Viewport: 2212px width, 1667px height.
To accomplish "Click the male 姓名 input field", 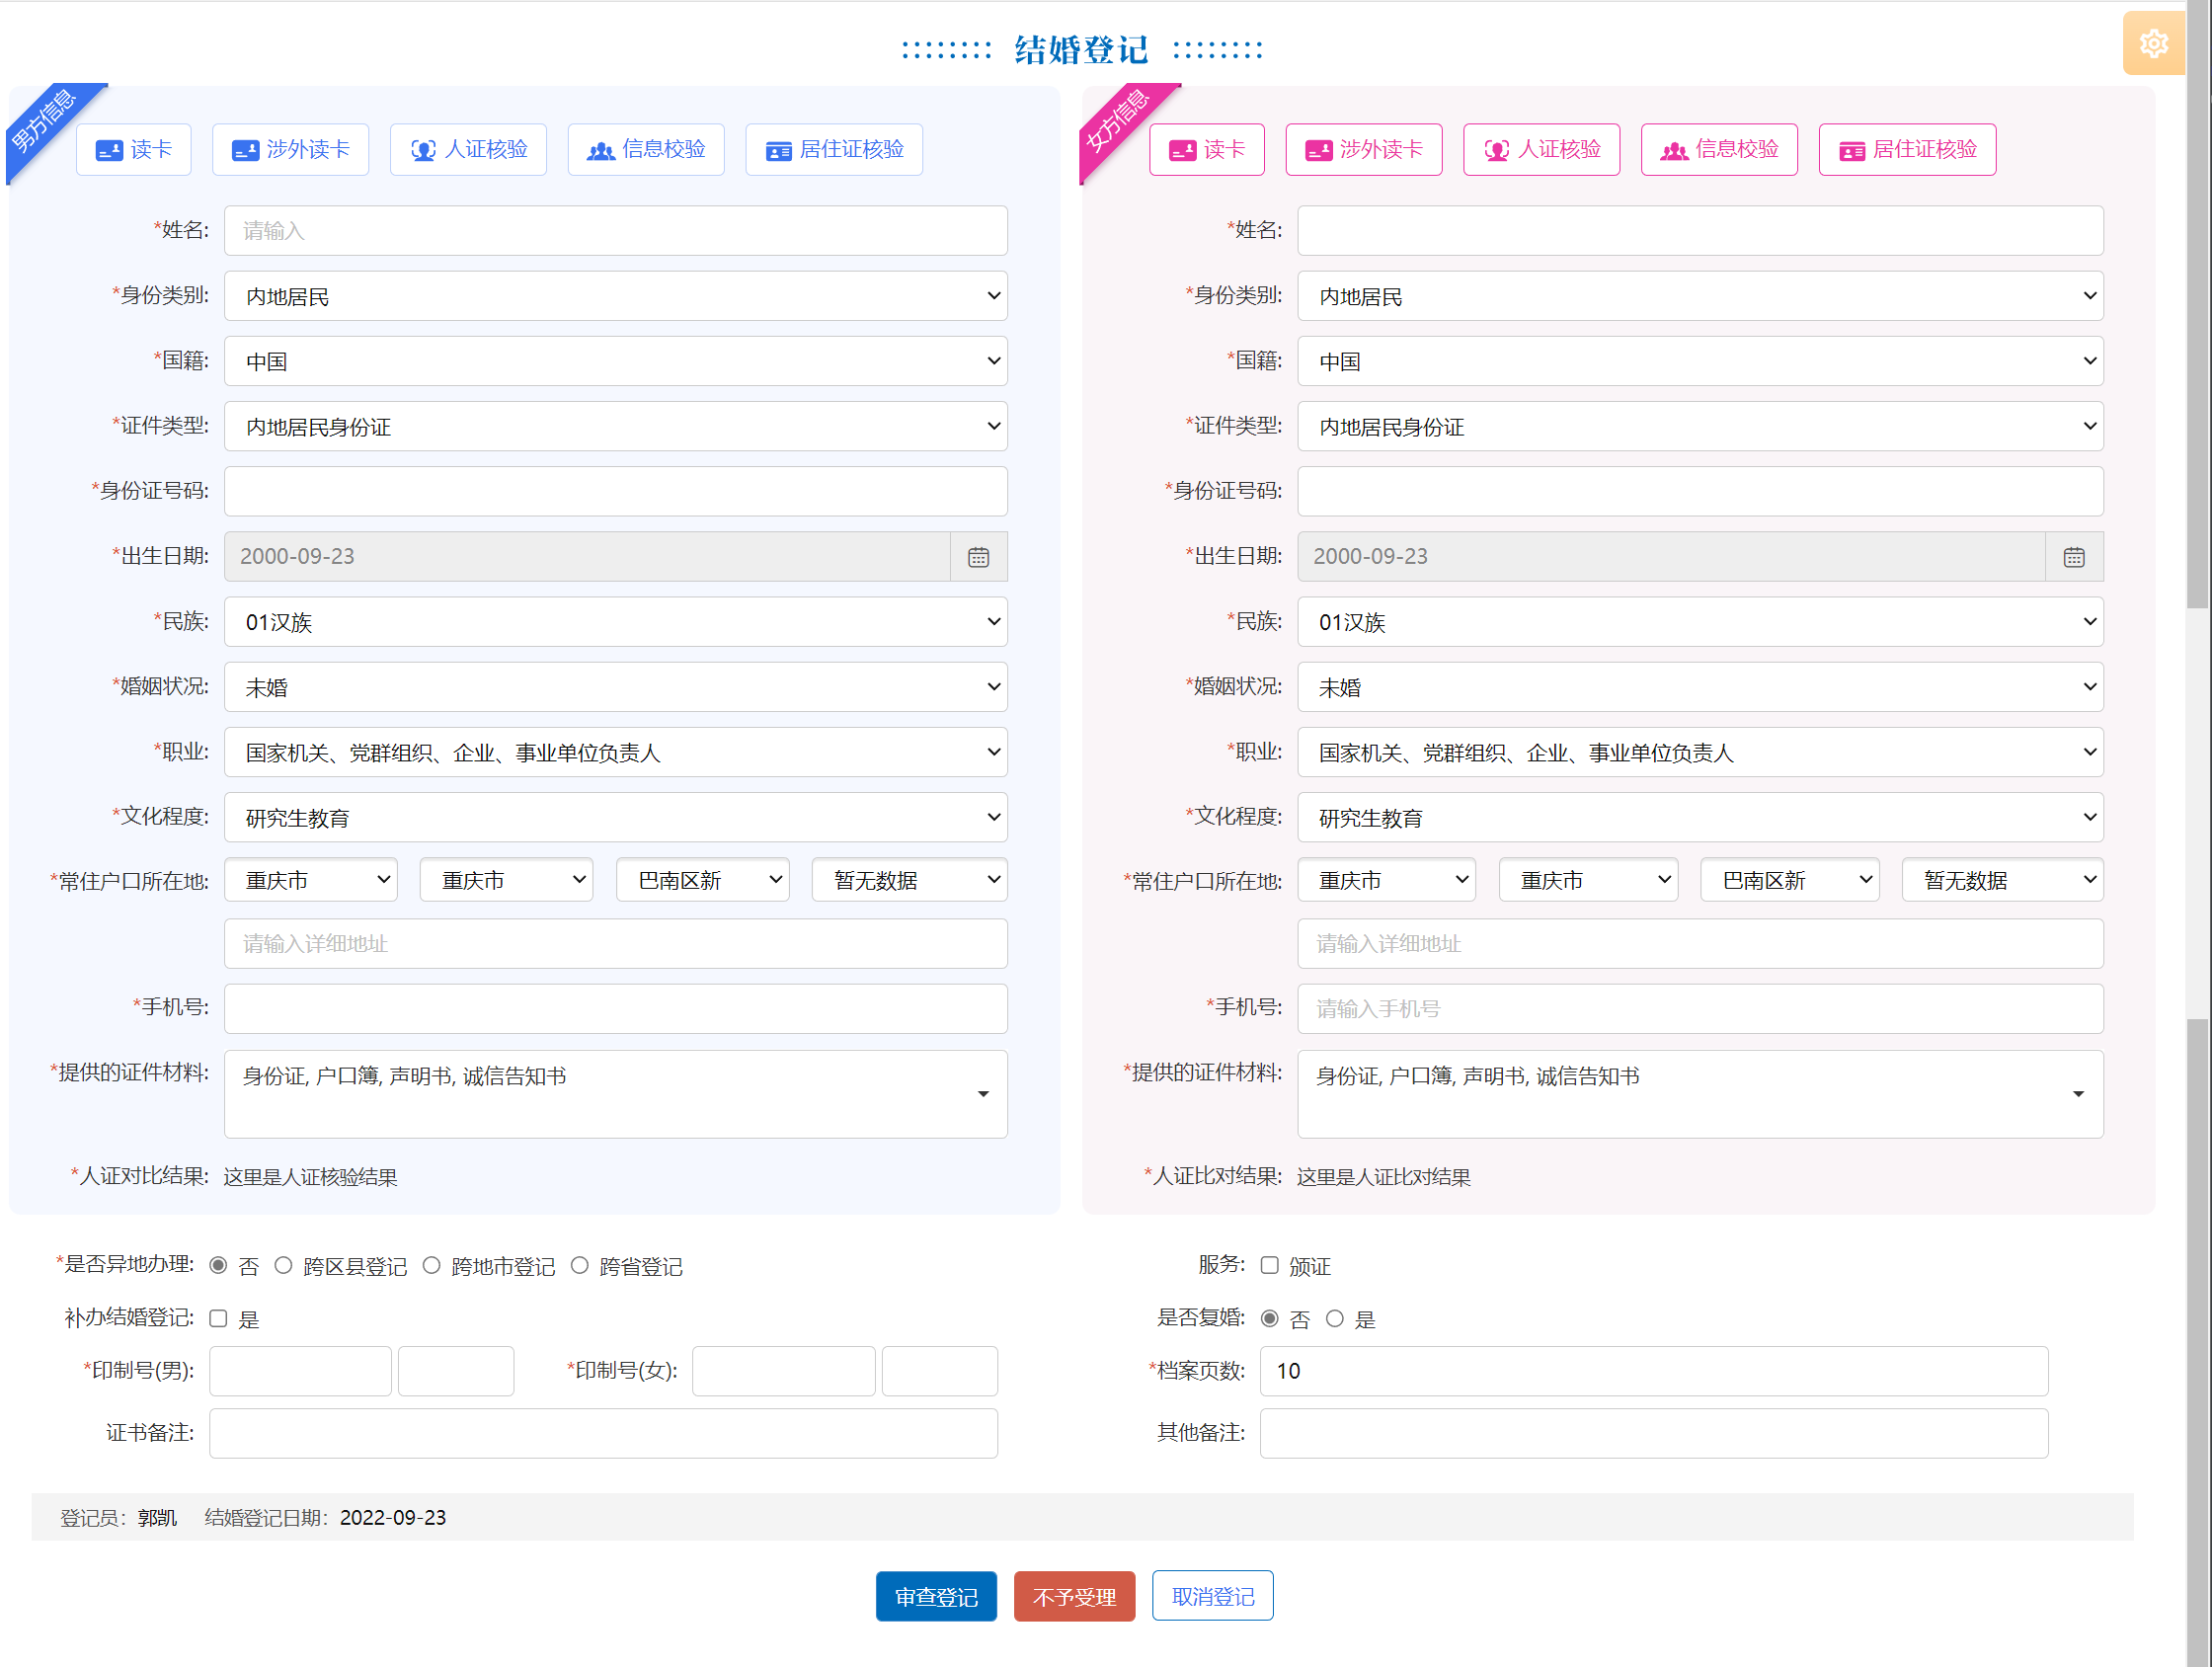I will 616,231.
